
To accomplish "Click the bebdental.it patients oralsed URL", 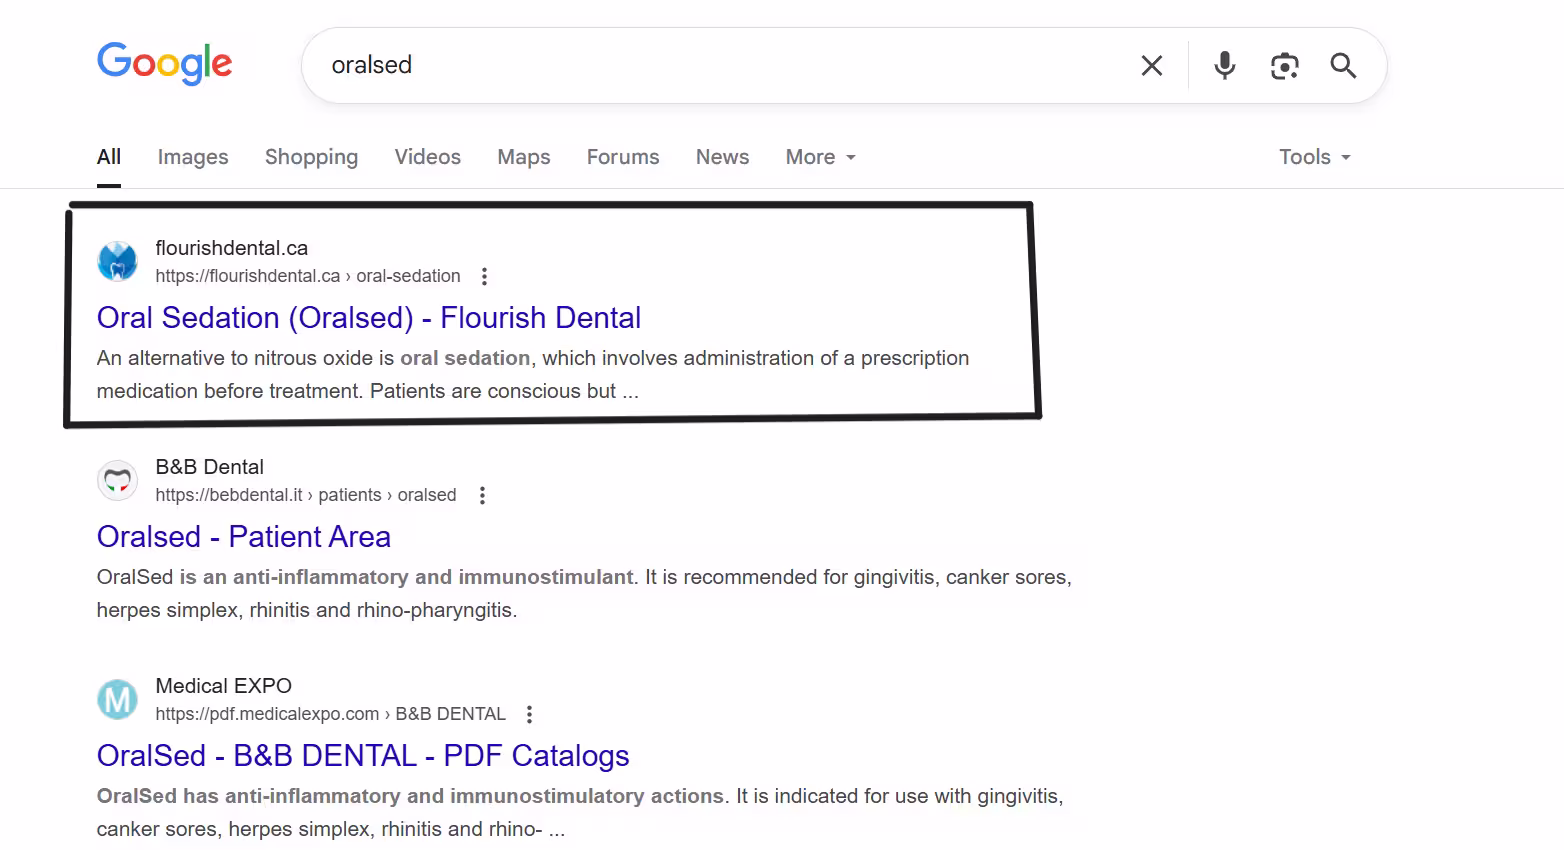I will click(x=306, y=495).
